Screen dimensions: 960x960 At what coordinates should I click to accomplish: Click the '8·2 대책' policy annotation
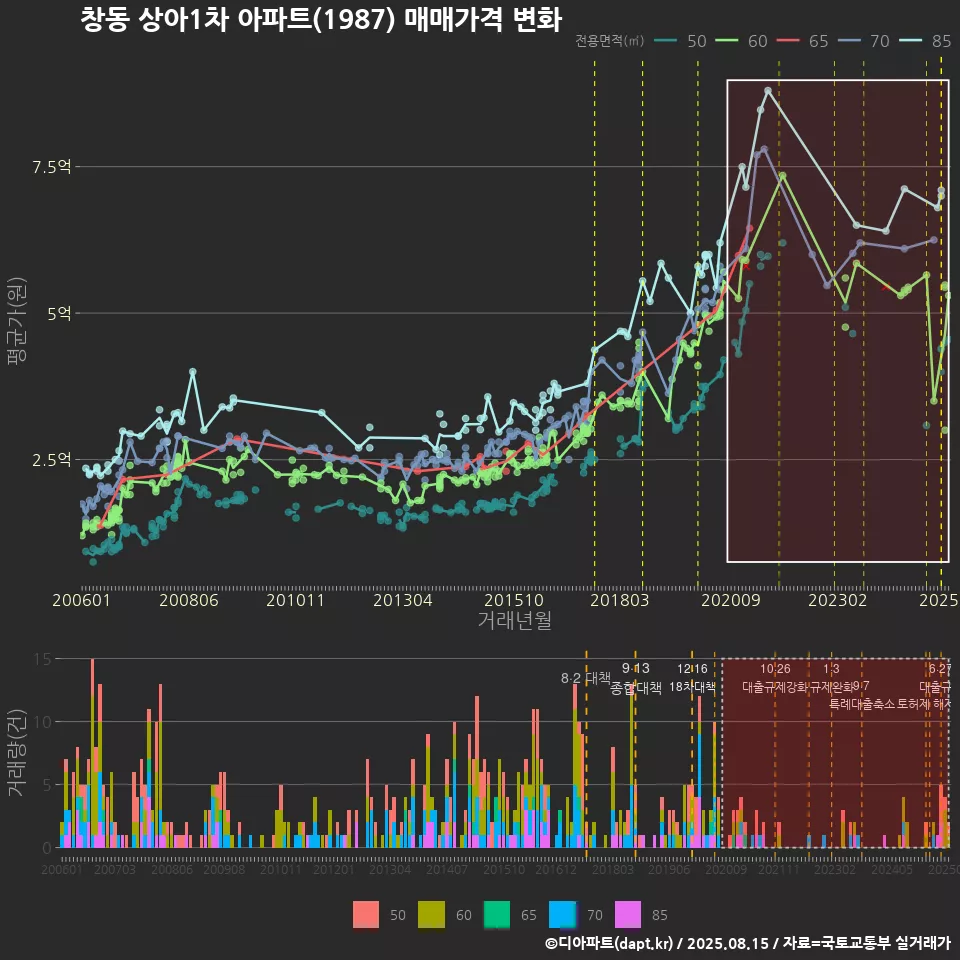586,678
